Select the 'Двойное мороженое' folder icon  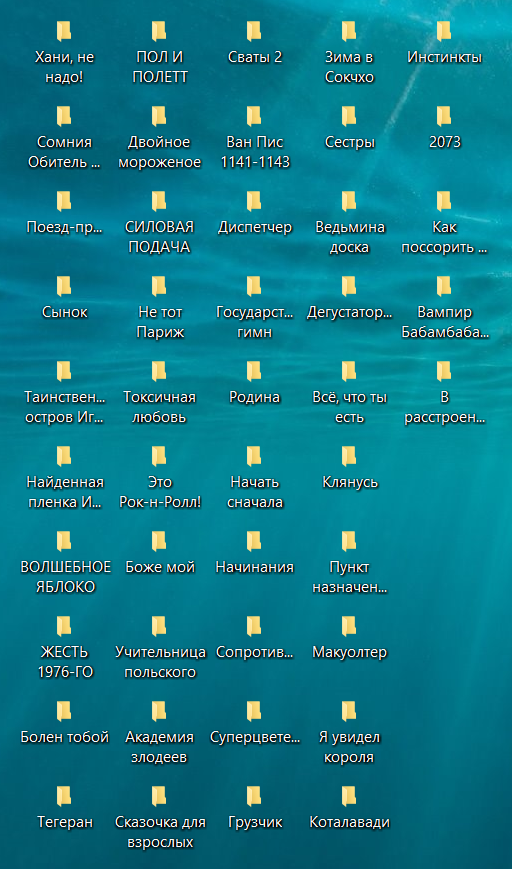[159, 116]
